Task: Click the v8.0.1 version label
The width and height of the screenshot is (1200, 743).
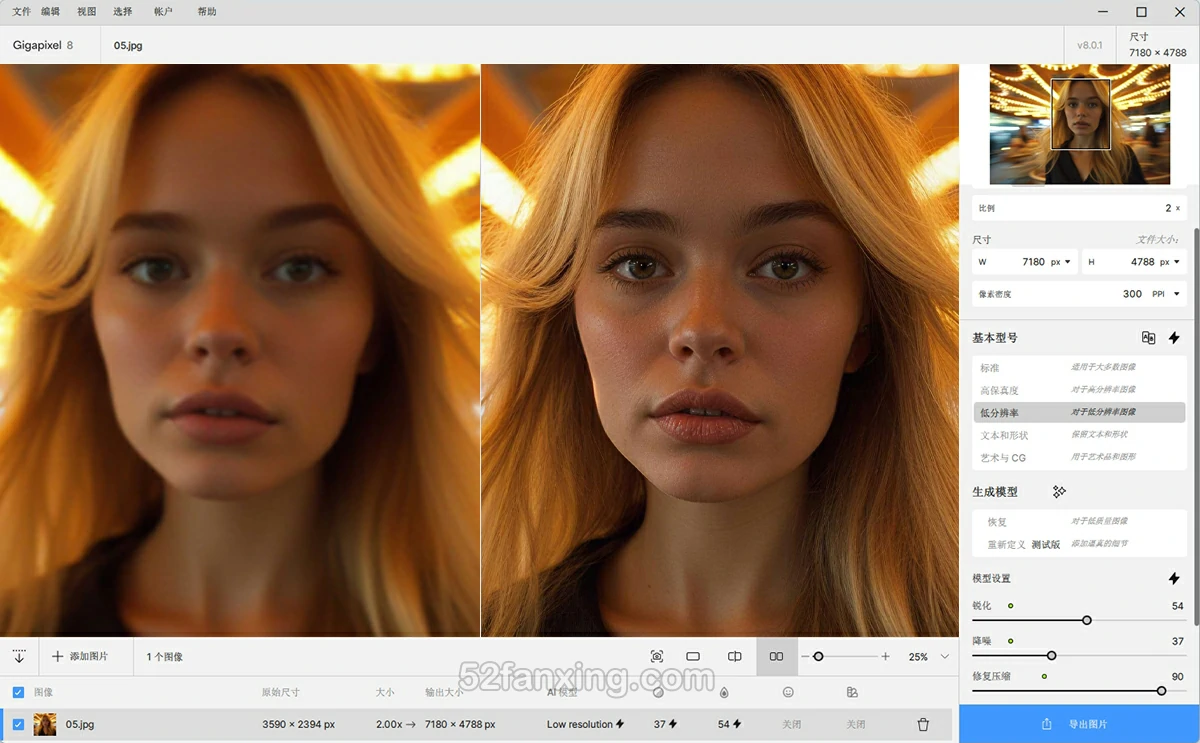Action: [1090, 45]
